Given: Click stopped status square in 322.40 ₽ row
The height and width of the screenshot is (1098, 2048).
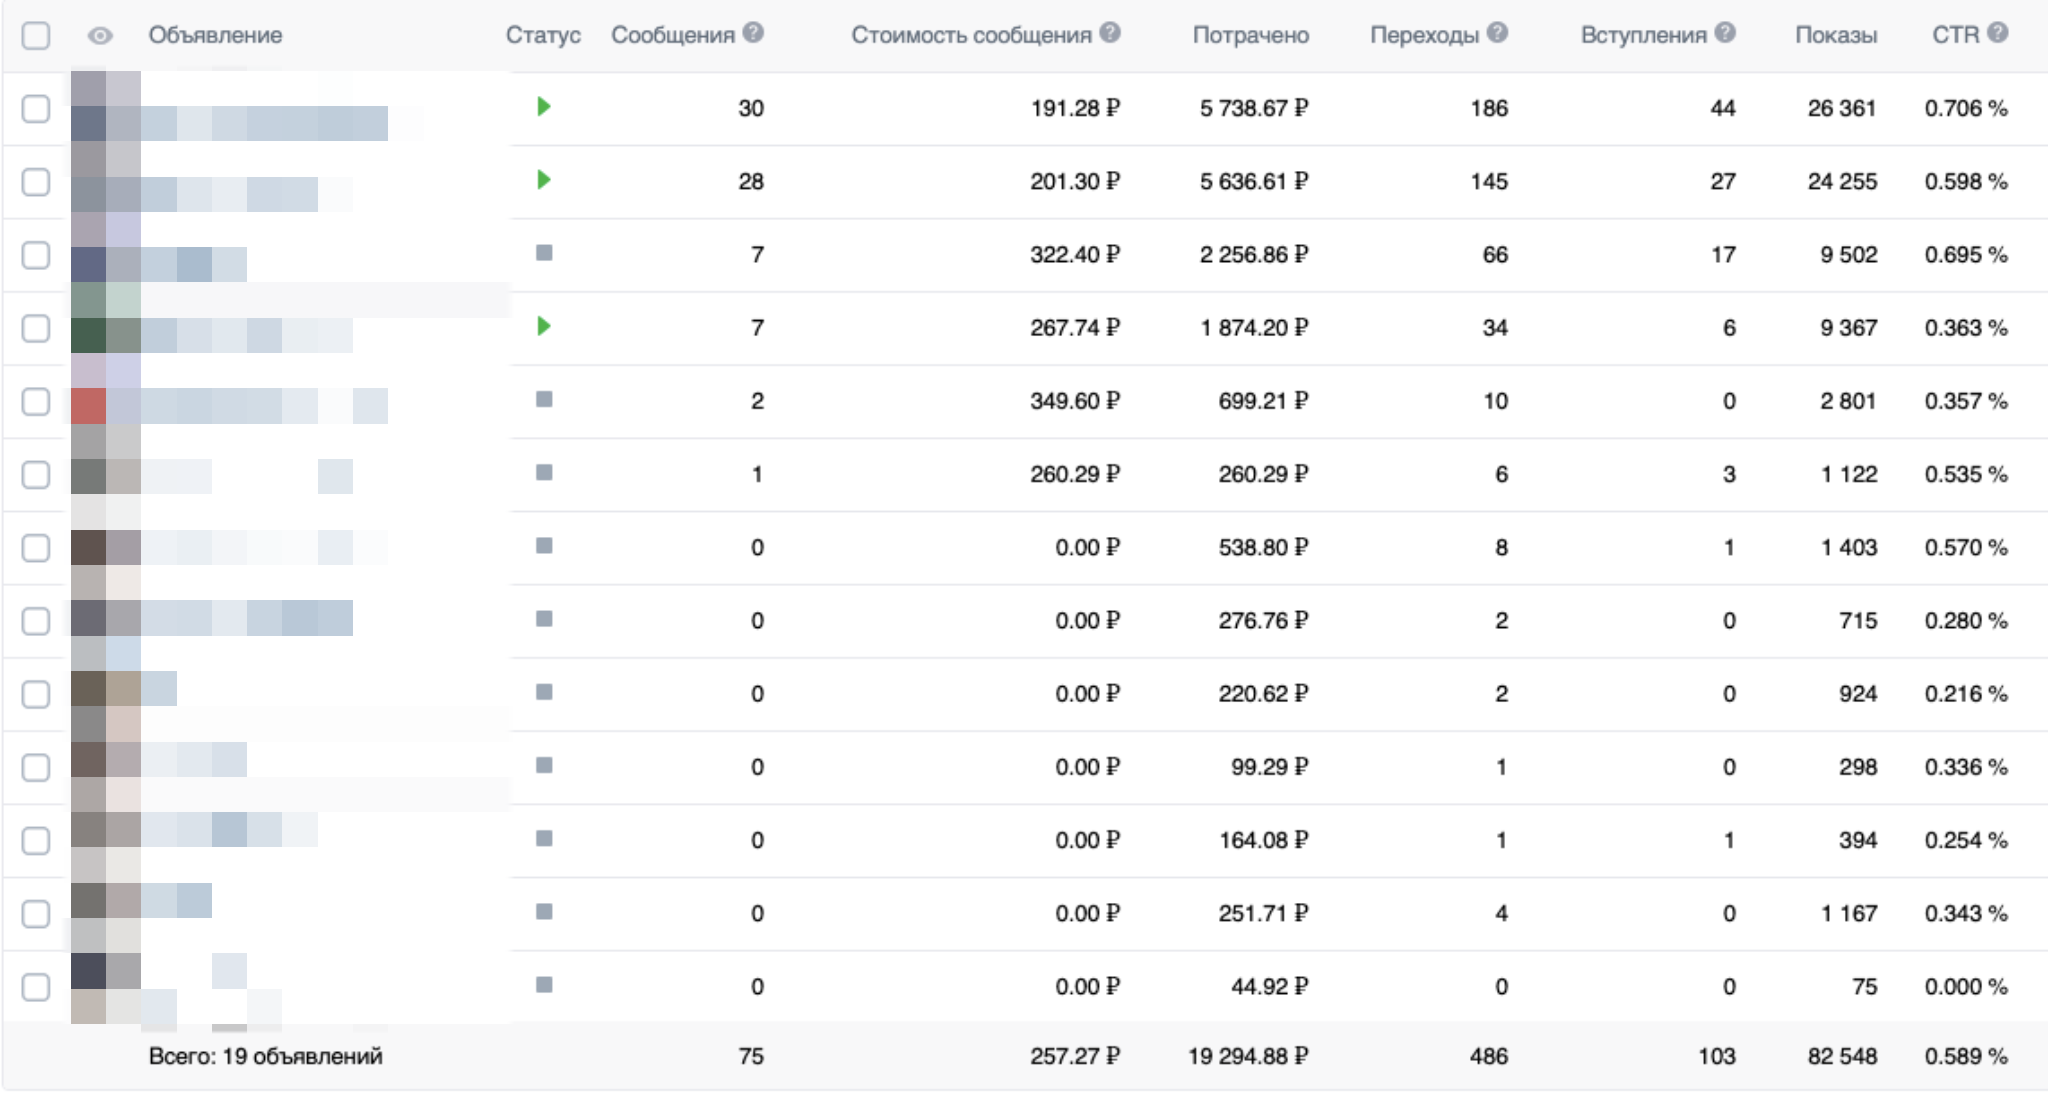Looking at the screenshot, I should (544, 253).
